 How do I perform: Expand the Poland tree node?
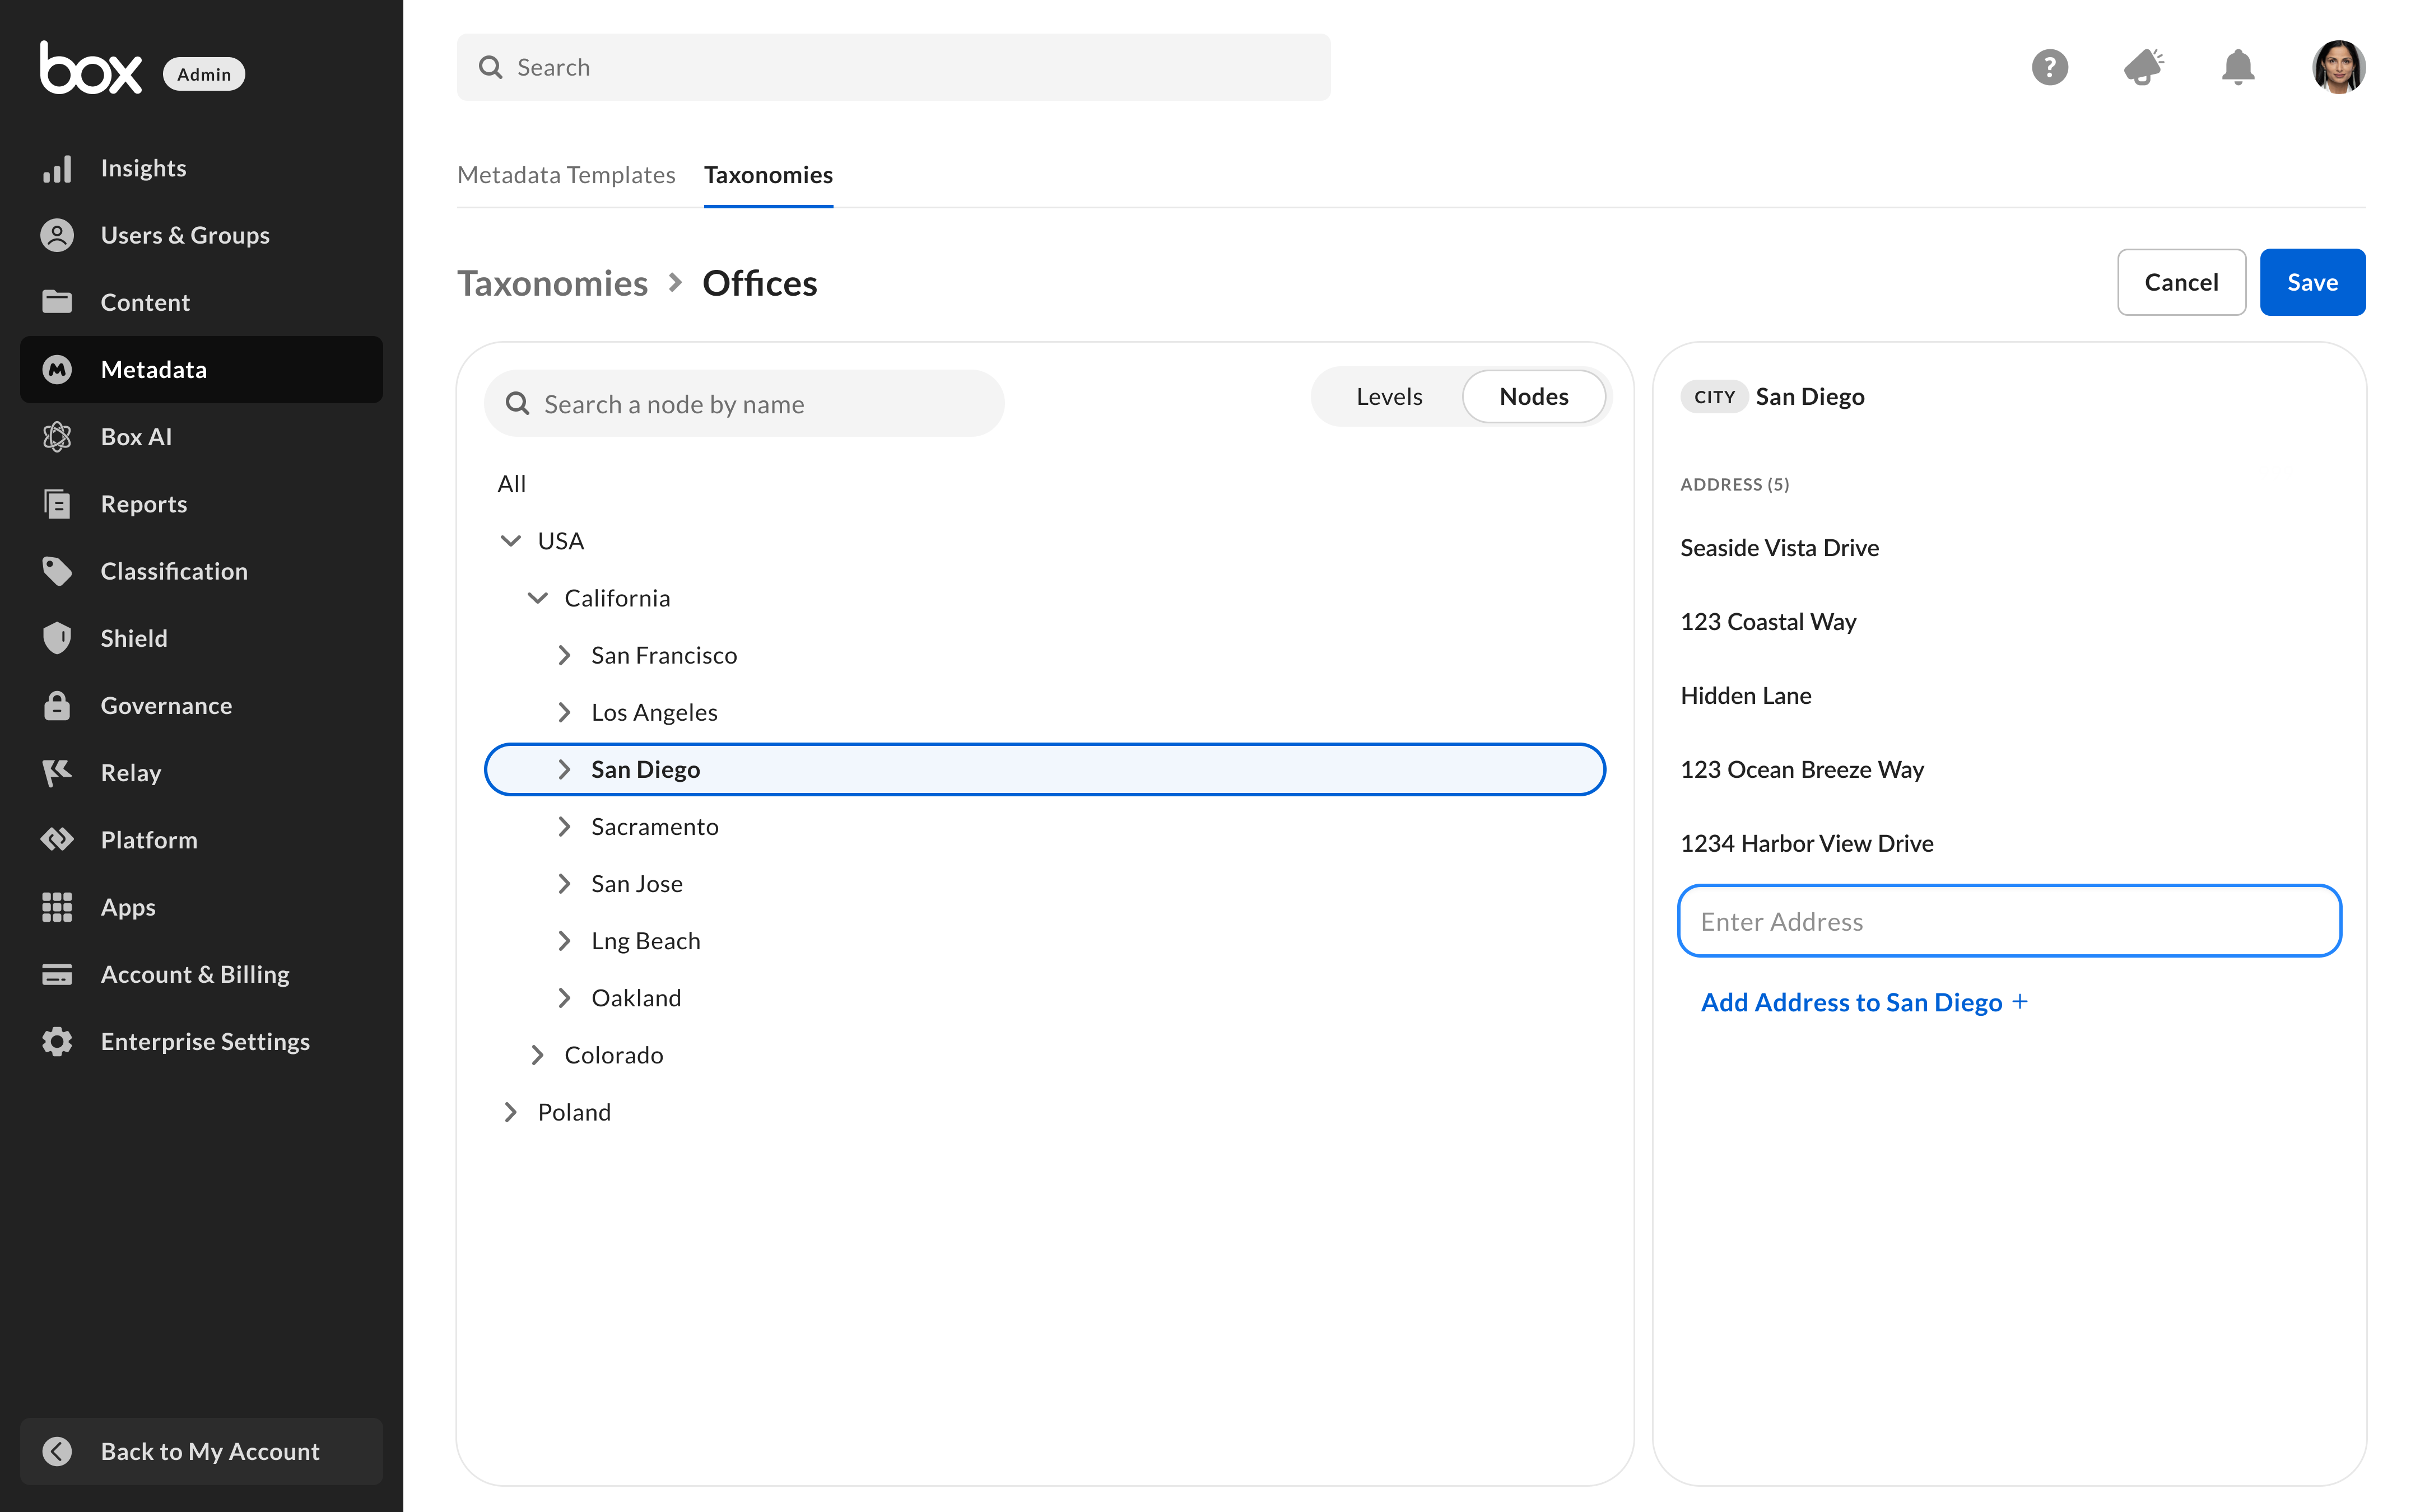(510, 1112)
